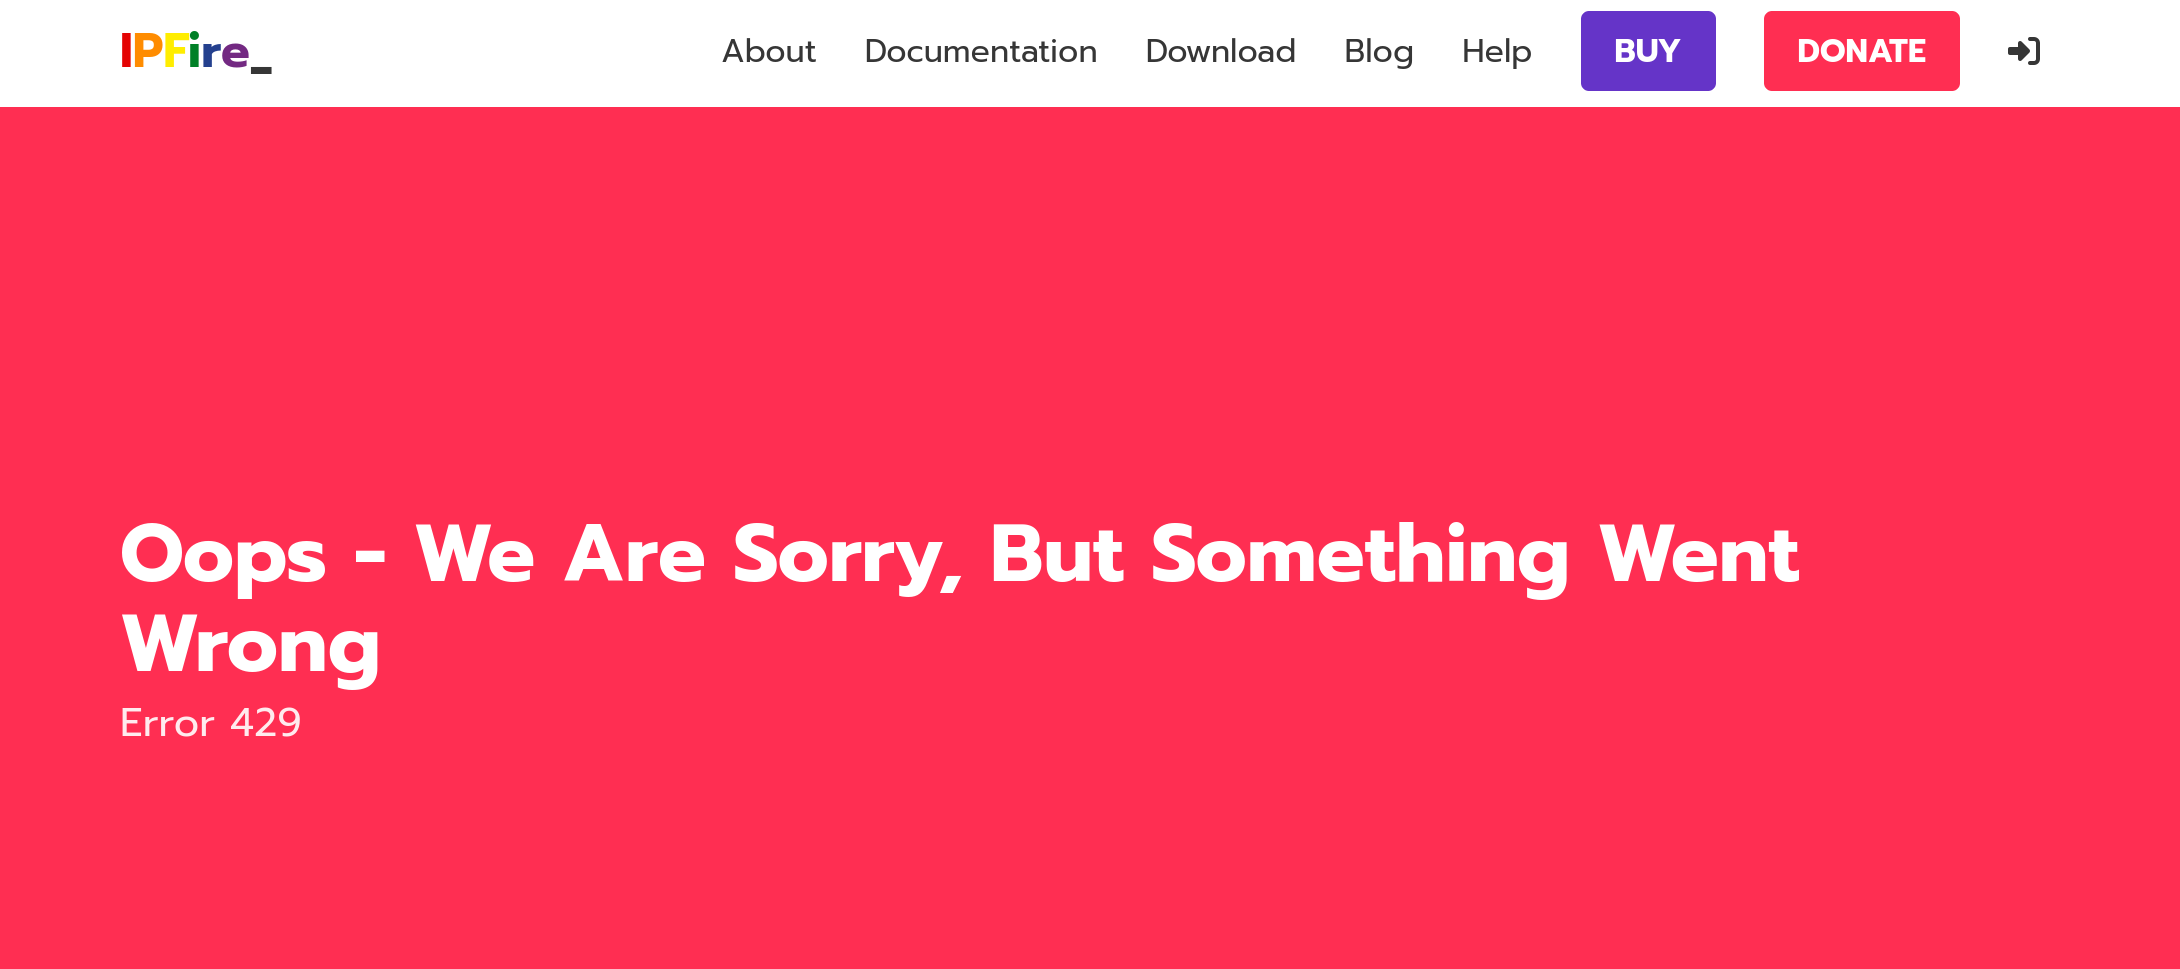
Task: Go to the Documentation section
Action: (980, 51)
